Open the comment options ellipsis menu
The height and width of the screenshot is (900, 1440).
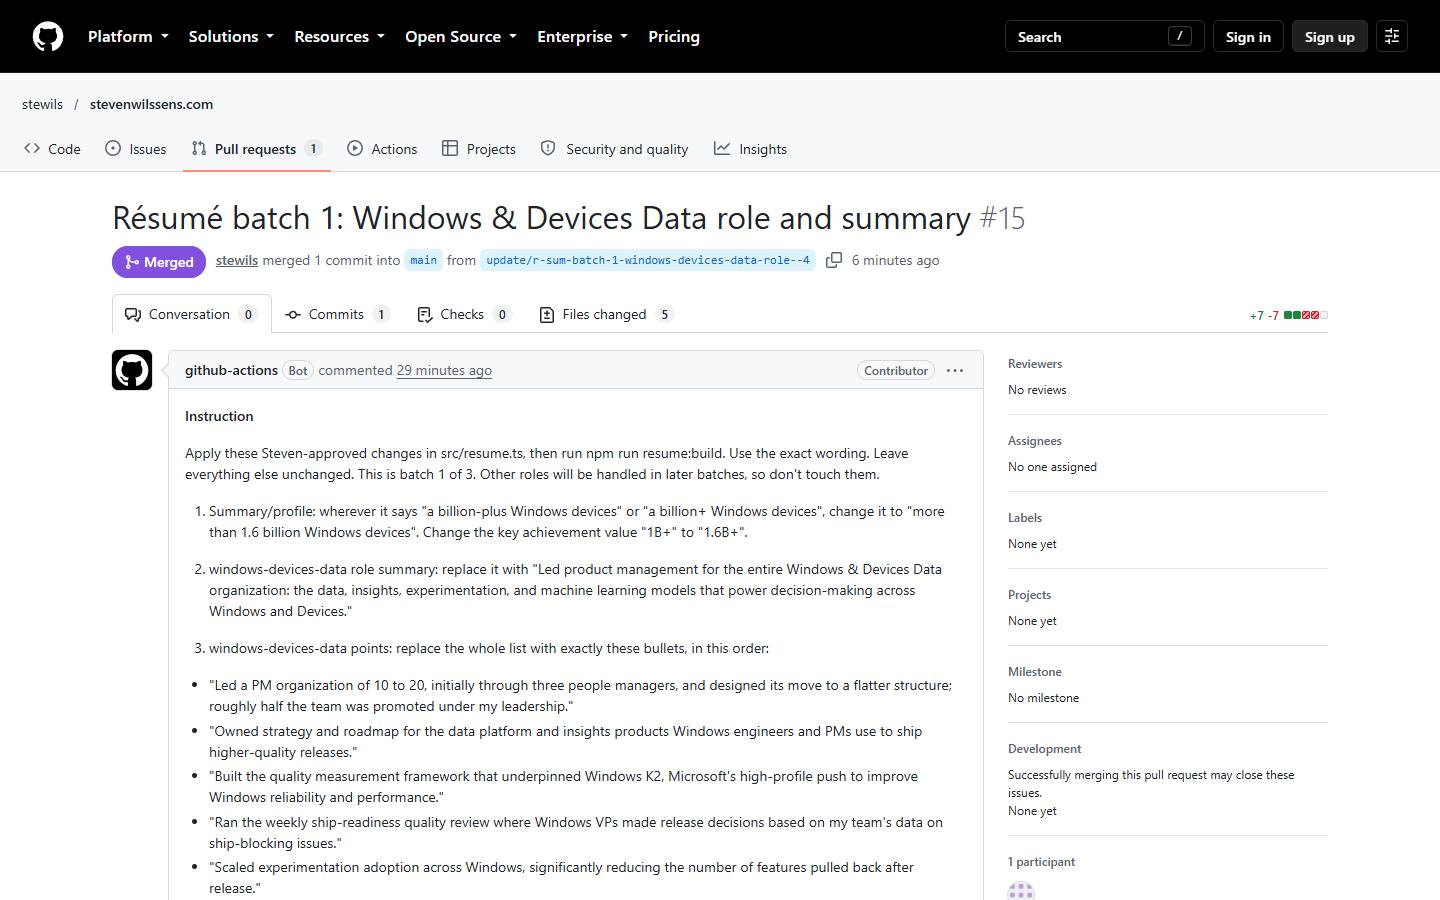955,370
